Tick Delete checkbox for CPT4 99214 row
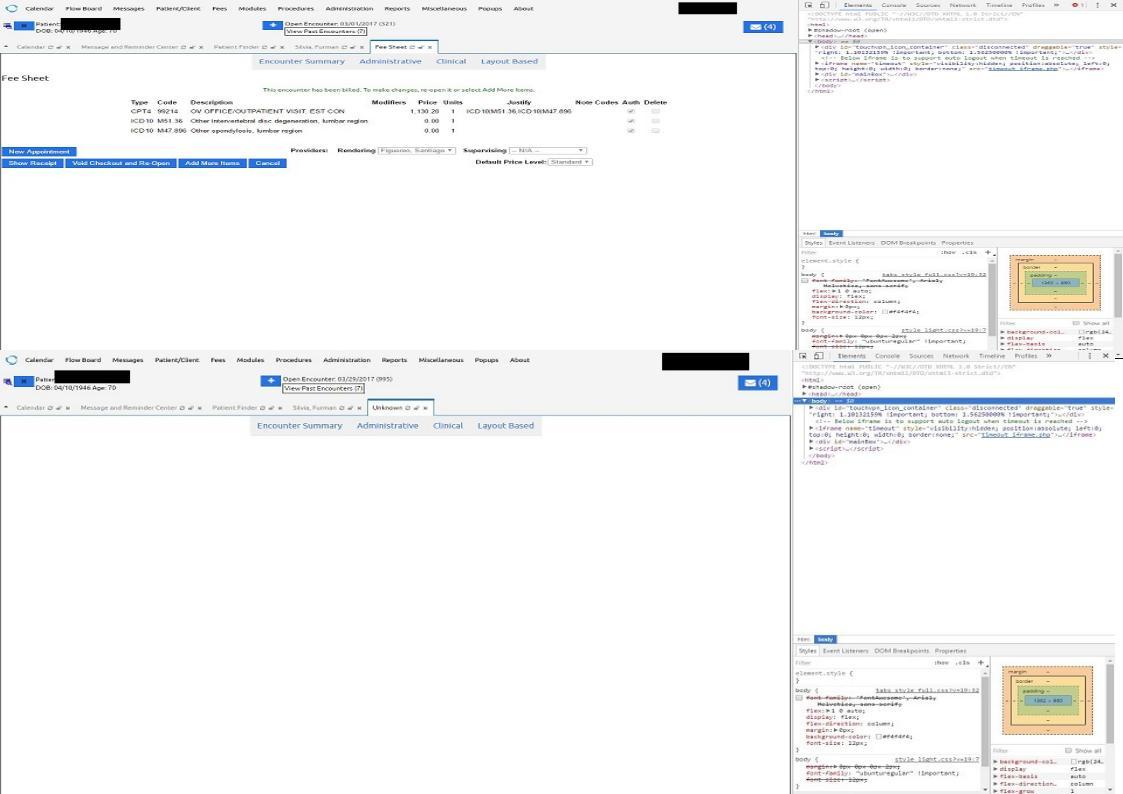Image resolution: width=1123 pixels, height=794 pixels. coord(655,112)
